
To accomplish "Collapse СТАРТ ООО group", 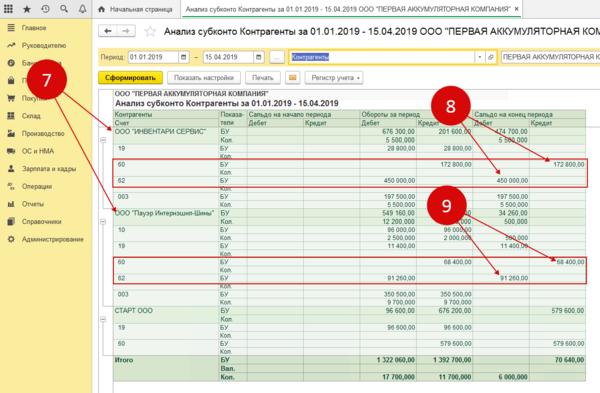I will 103,319.
